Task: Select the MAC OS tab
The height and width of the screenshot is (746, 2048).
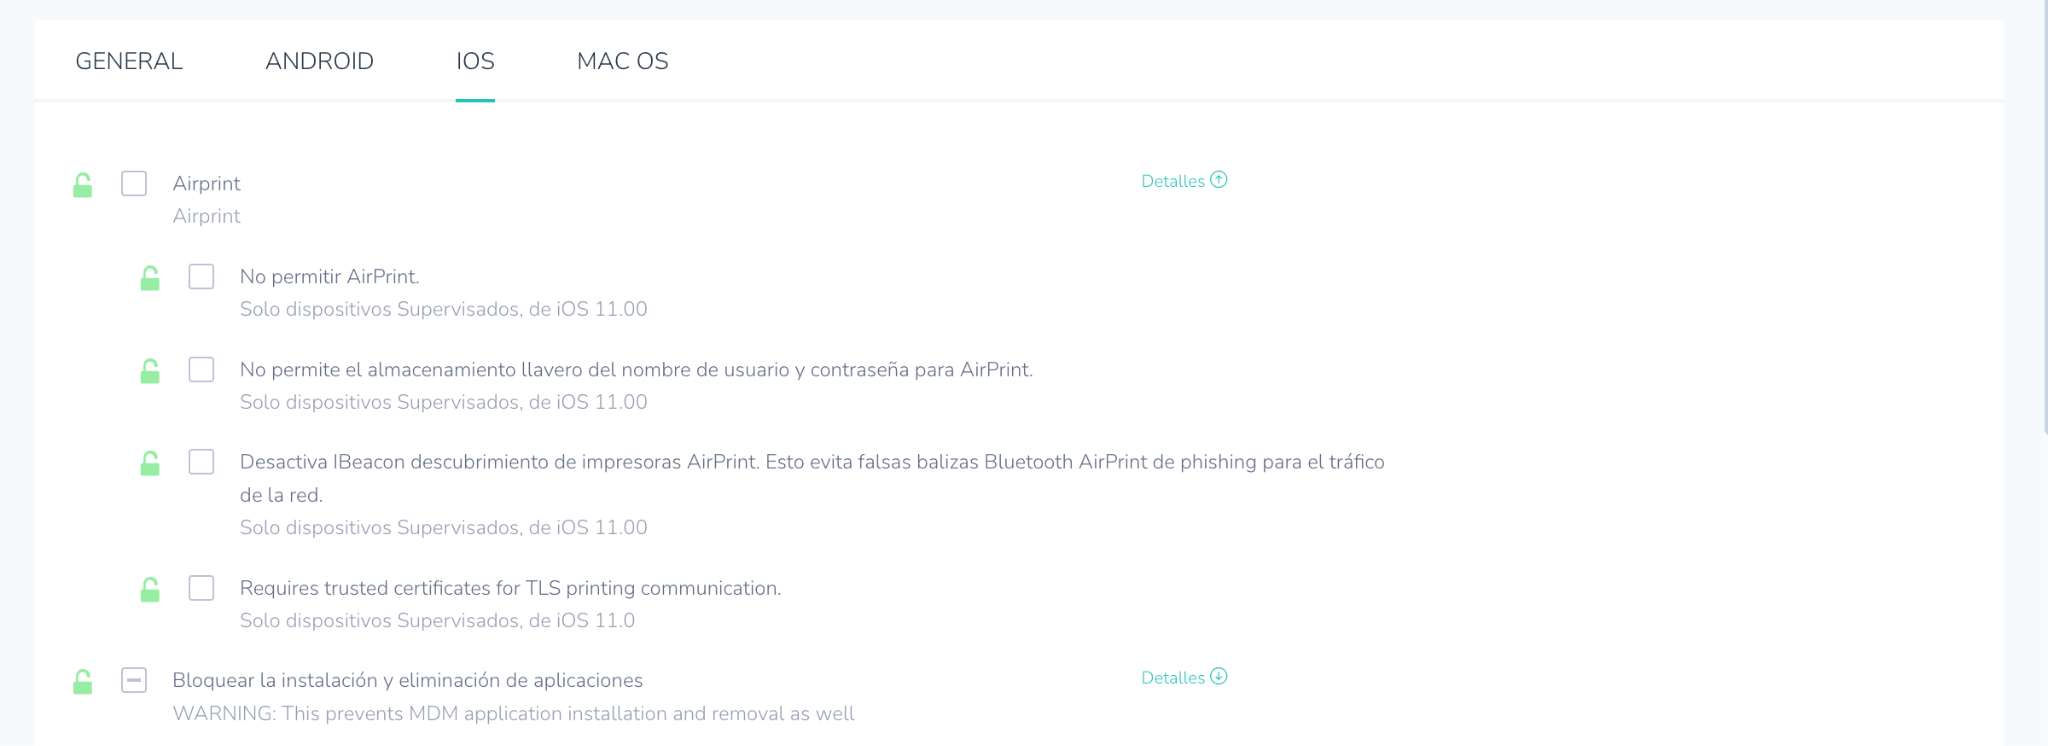Action: [x=622, y=61]
